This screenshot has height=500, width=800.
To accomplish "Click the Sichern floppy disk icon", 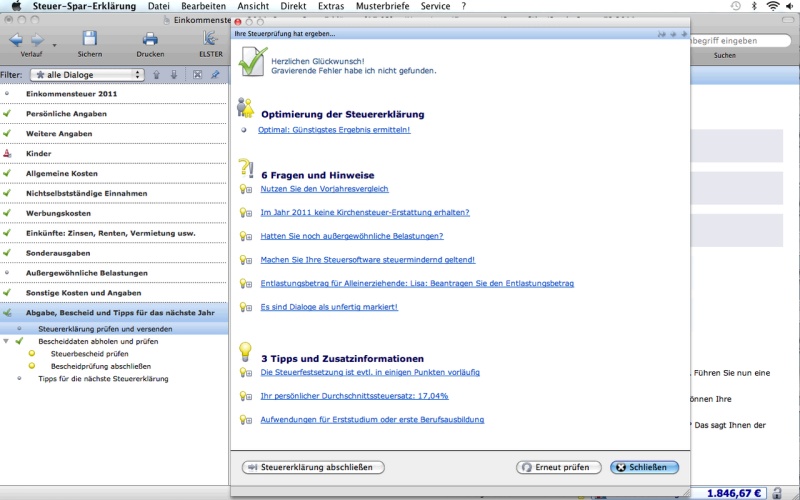I will pyautogui.click(x=90, y=39).
